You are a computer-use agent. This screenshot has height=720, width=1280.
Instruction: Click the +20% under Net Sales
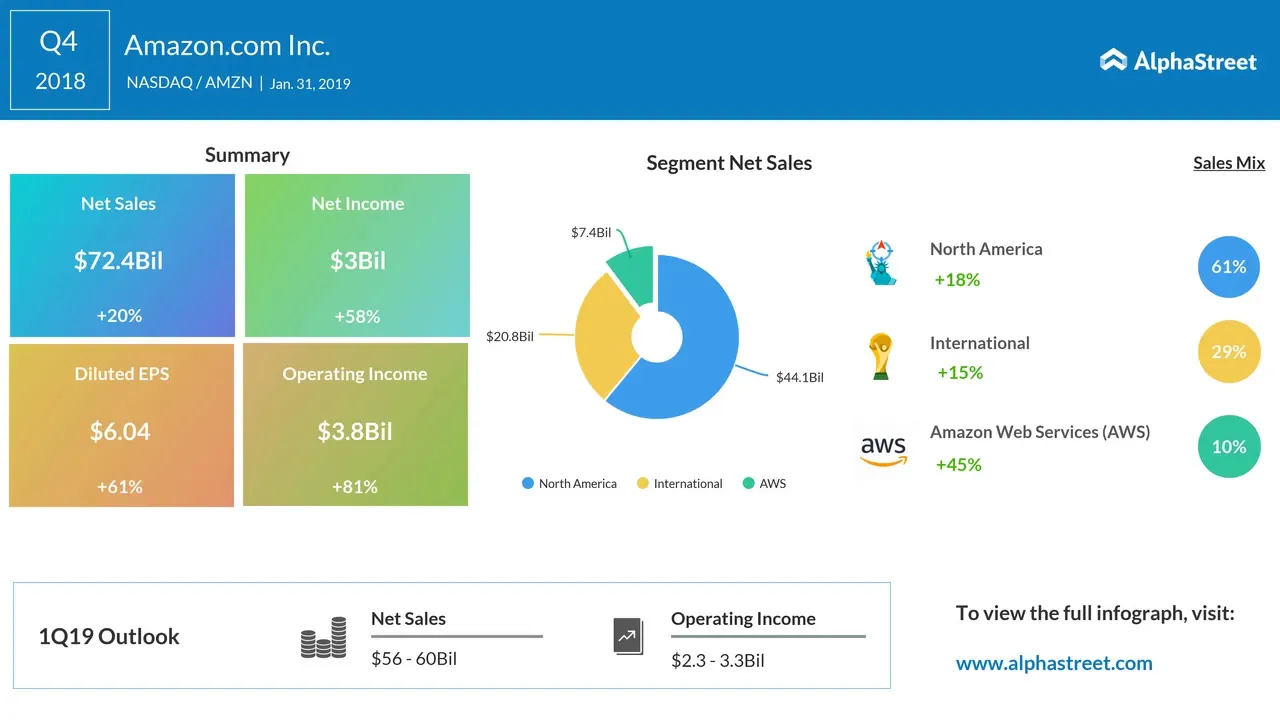(x=119, y=316)
